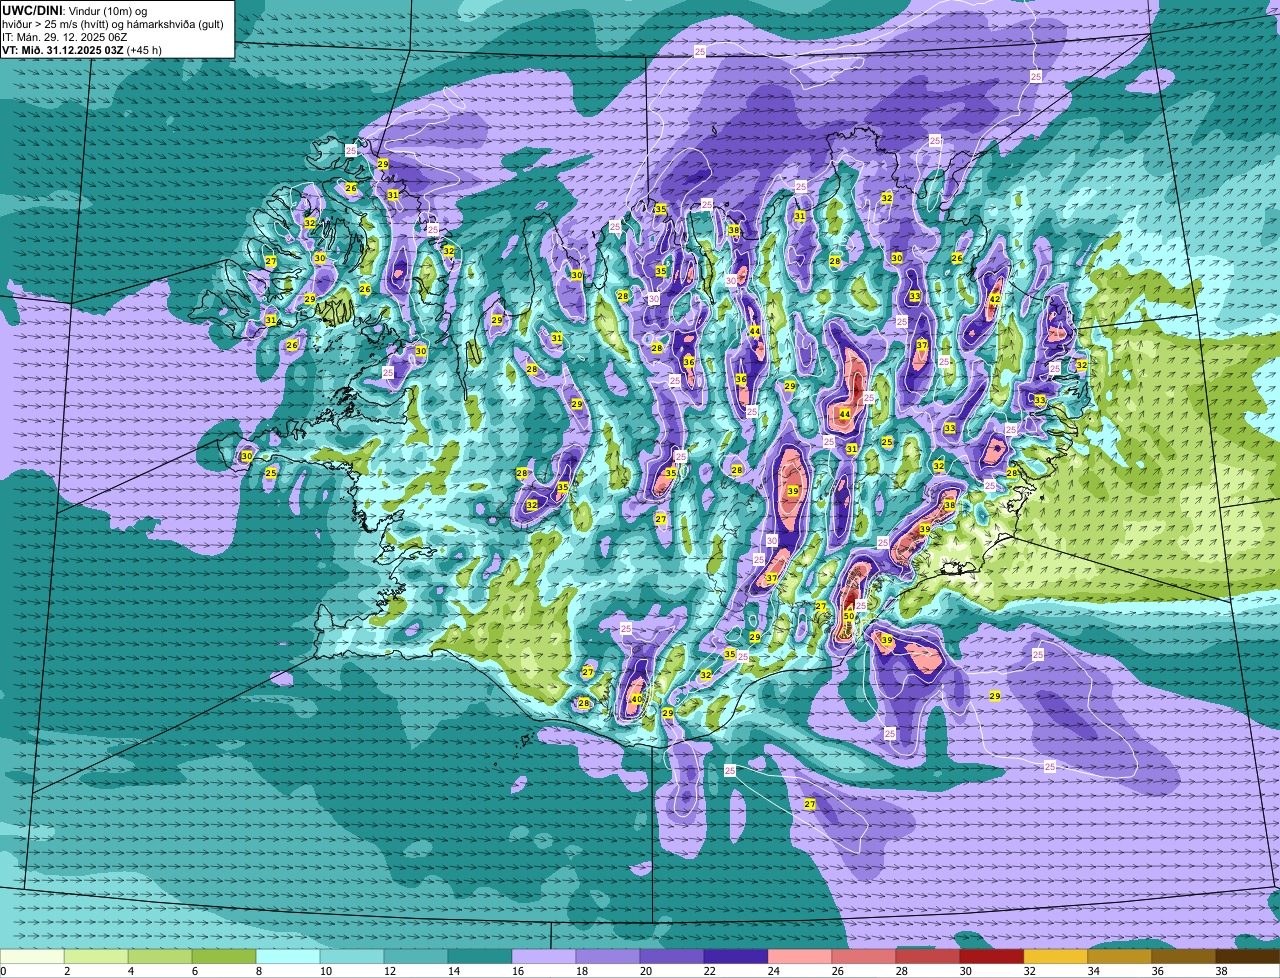Click the legend scale tick label 8
The height and width of the screenshot is (978, 1280).
pos(258,971)
